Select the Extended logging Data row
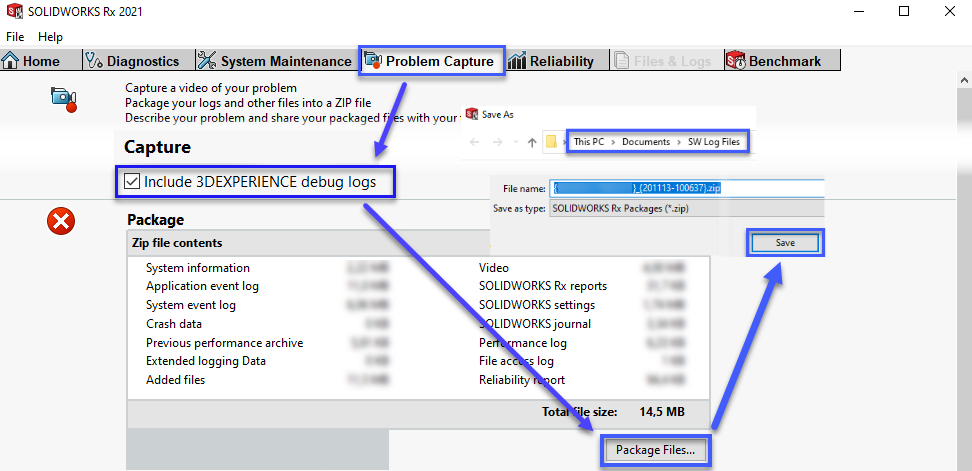Screen dimensions: 972x471 206,361
